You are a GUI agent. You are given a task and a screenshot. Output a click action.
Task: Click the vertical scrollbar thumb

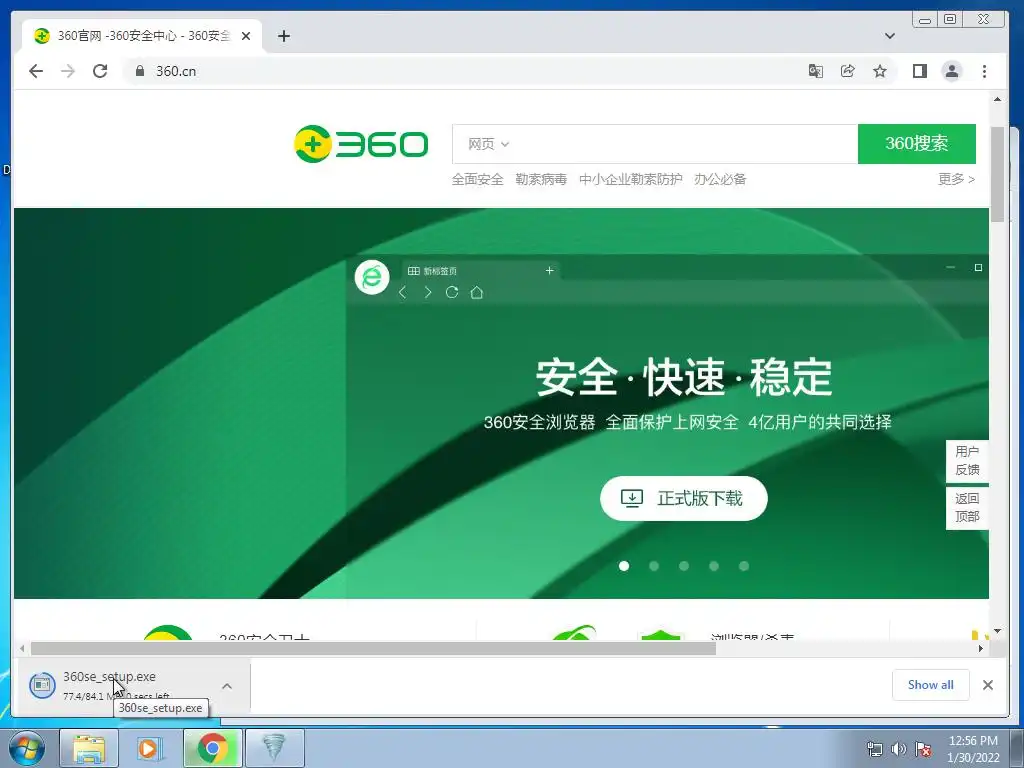[x=997, y=174]
